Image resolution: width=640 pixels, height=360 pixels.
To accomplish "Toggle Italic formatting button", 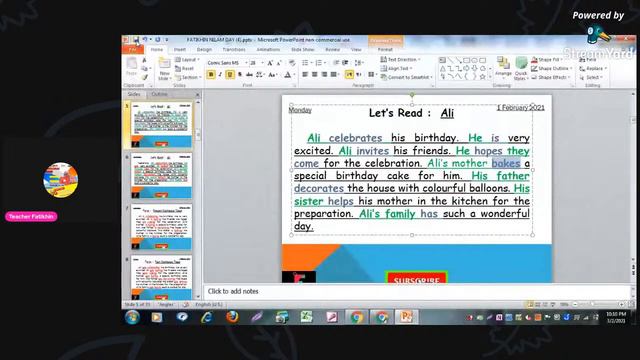I will point(220,75).
